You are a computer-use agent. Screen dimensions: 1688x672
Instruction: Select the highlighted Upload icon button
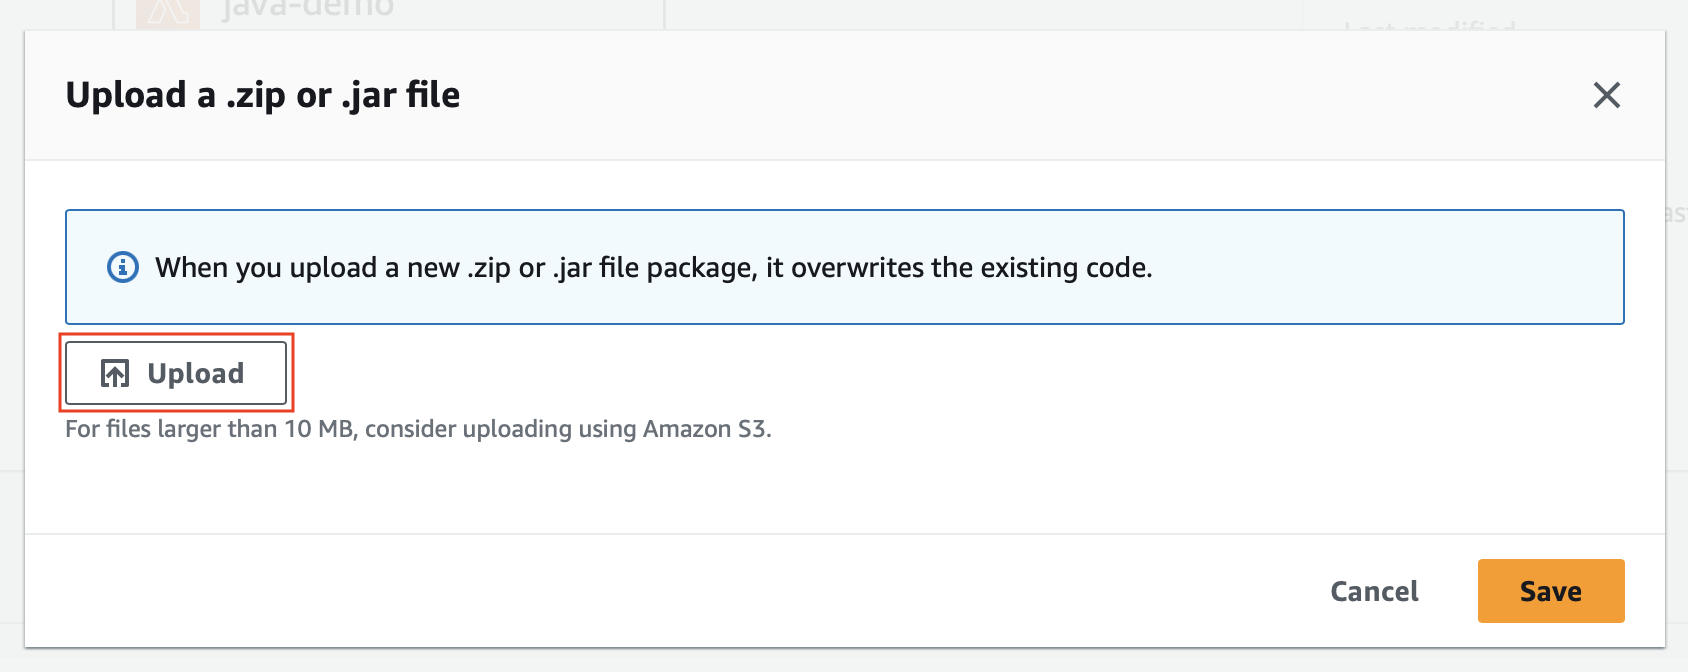pos(176,372)
